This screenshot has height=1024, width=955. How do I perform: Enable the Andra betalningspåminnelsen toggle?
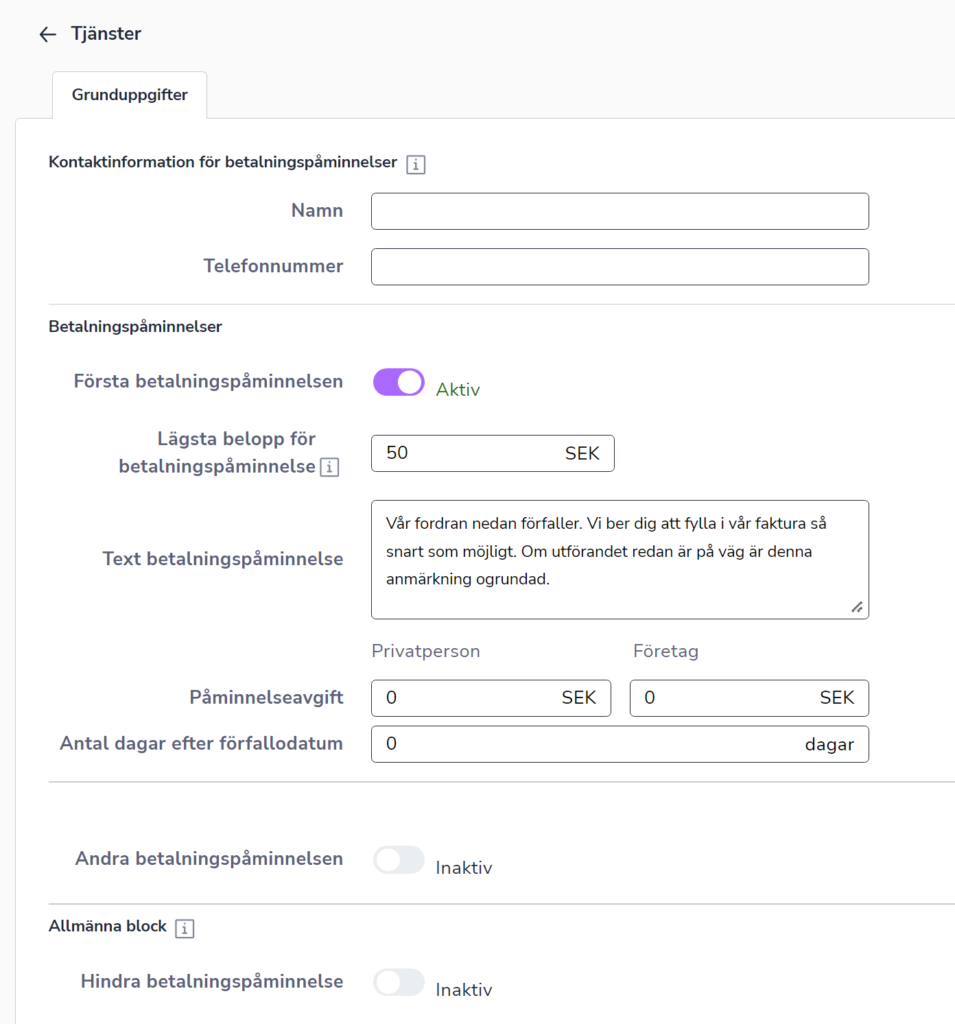click(398, 859)
